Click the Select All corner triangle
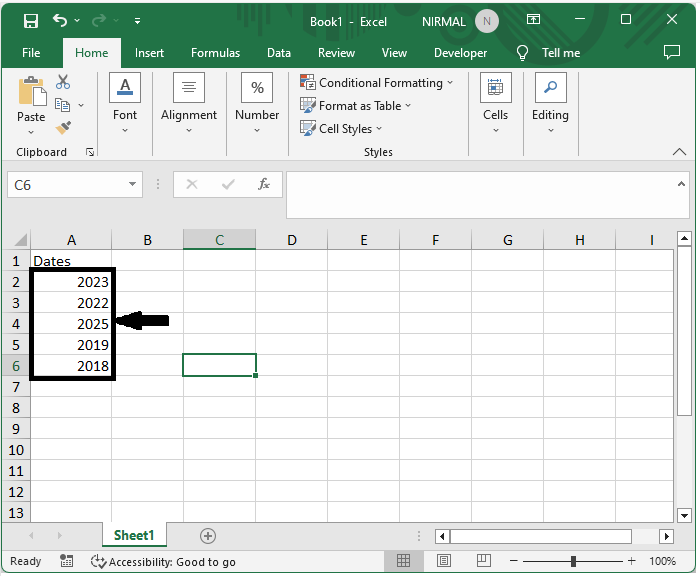This screenshot has width=700, height=576. pyautogui.click(x=21, y=240)
